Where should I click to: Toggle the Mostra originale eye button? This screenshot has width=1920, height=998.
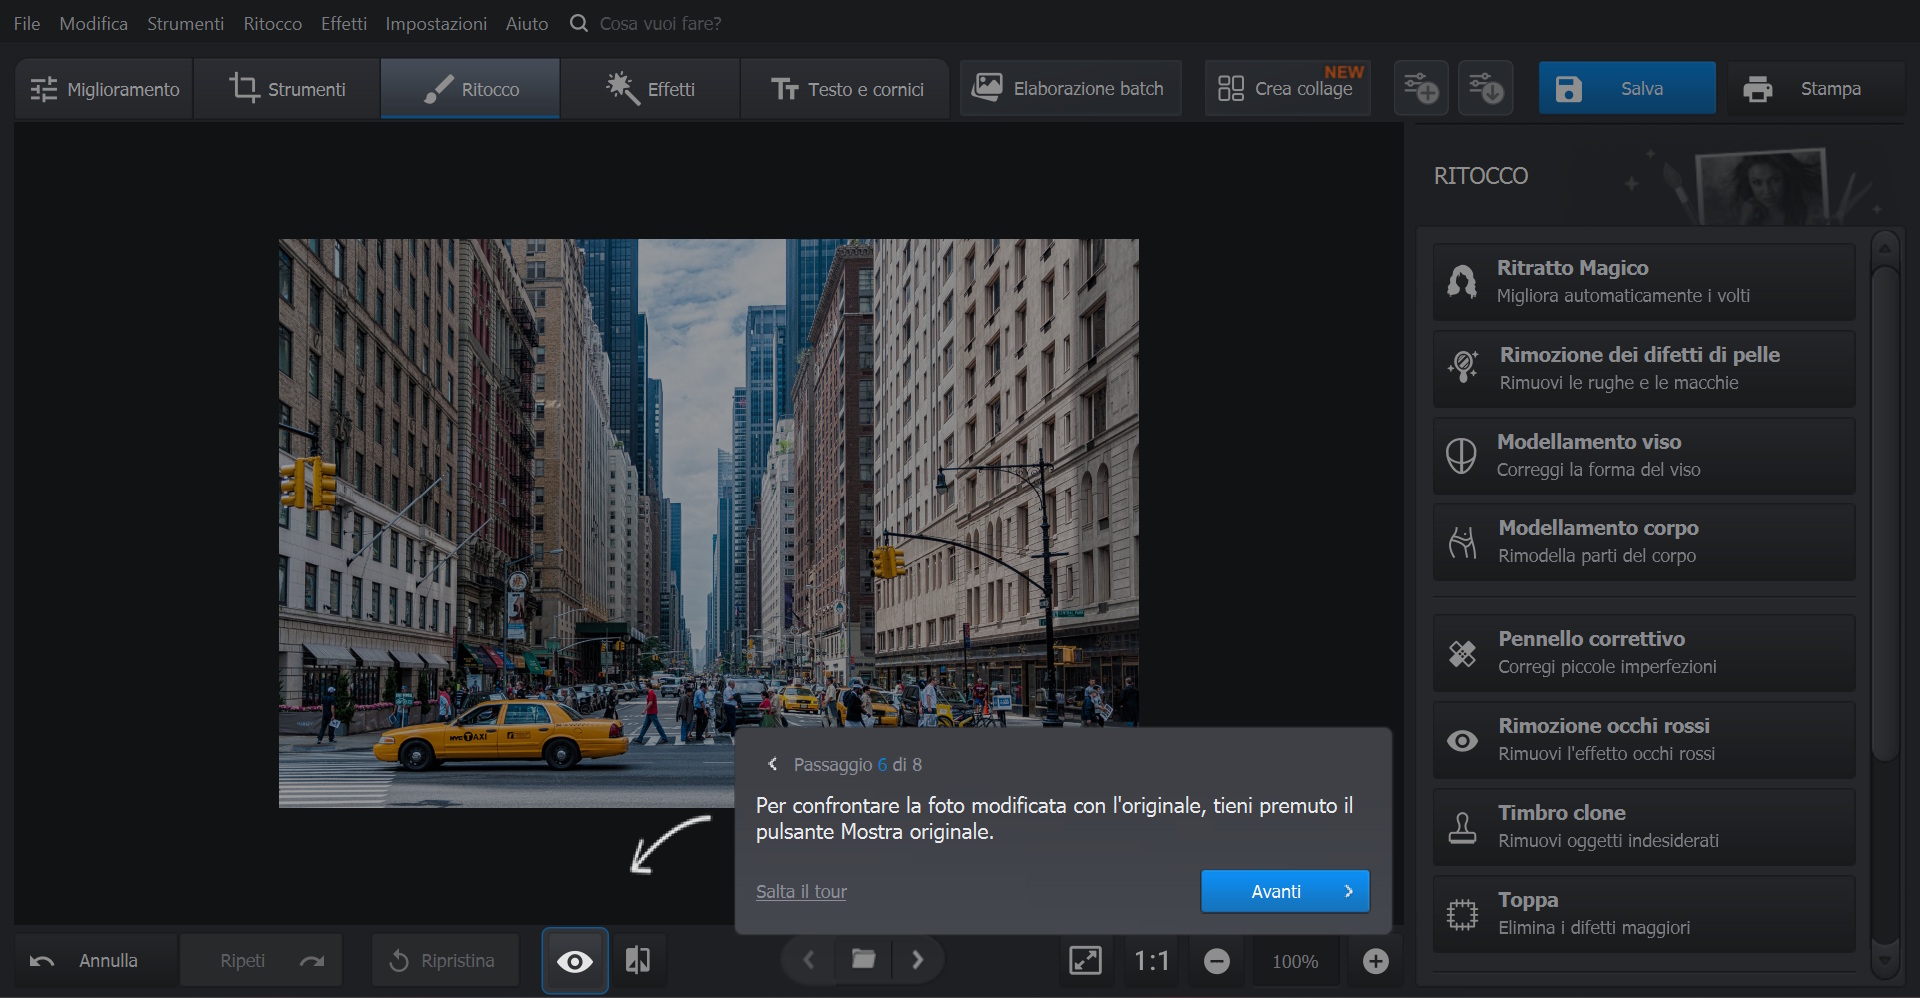[x=575, y=961]
